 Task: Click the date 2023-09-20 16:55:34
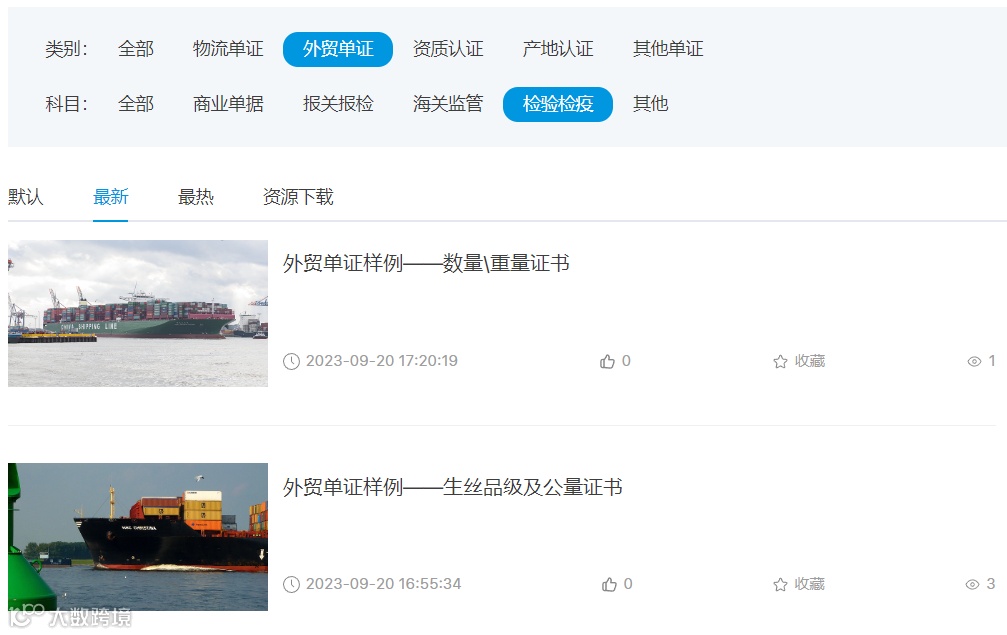click(x=383, y=584)
